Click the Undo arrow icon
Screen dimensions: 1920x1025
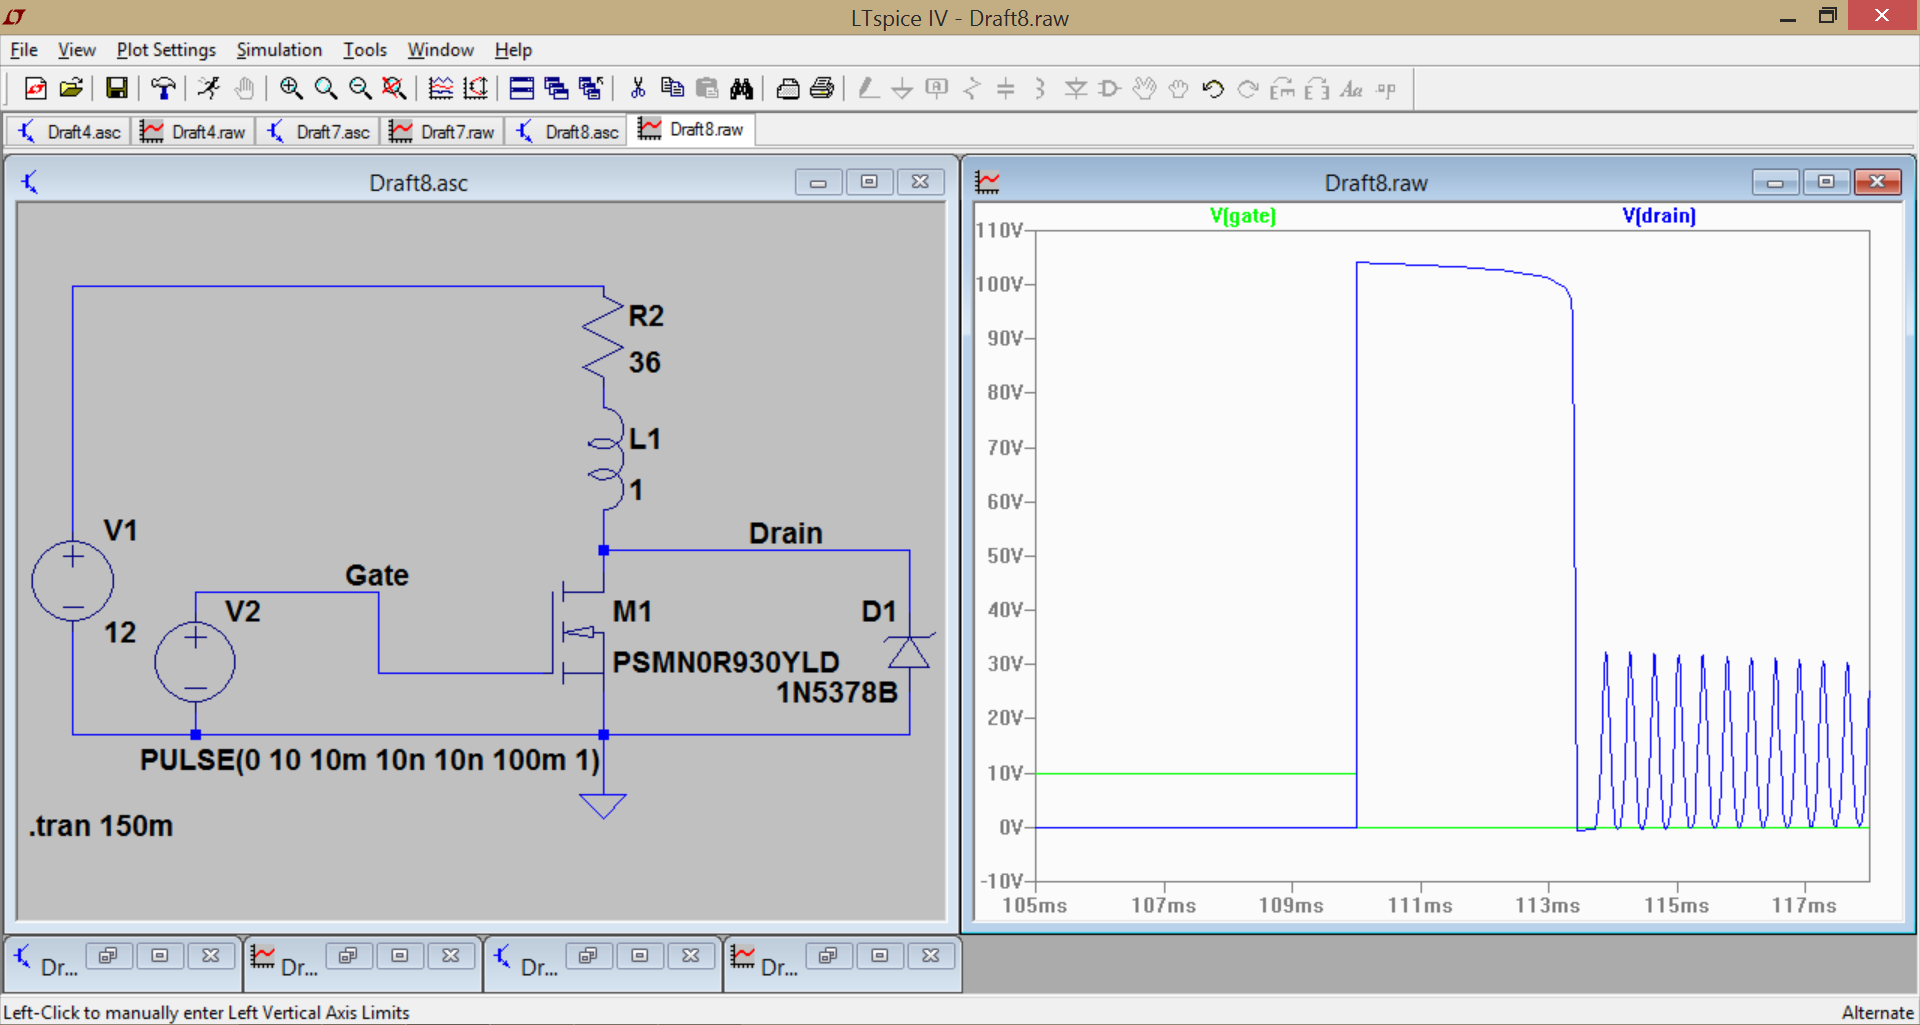(x=1213, y=89)
